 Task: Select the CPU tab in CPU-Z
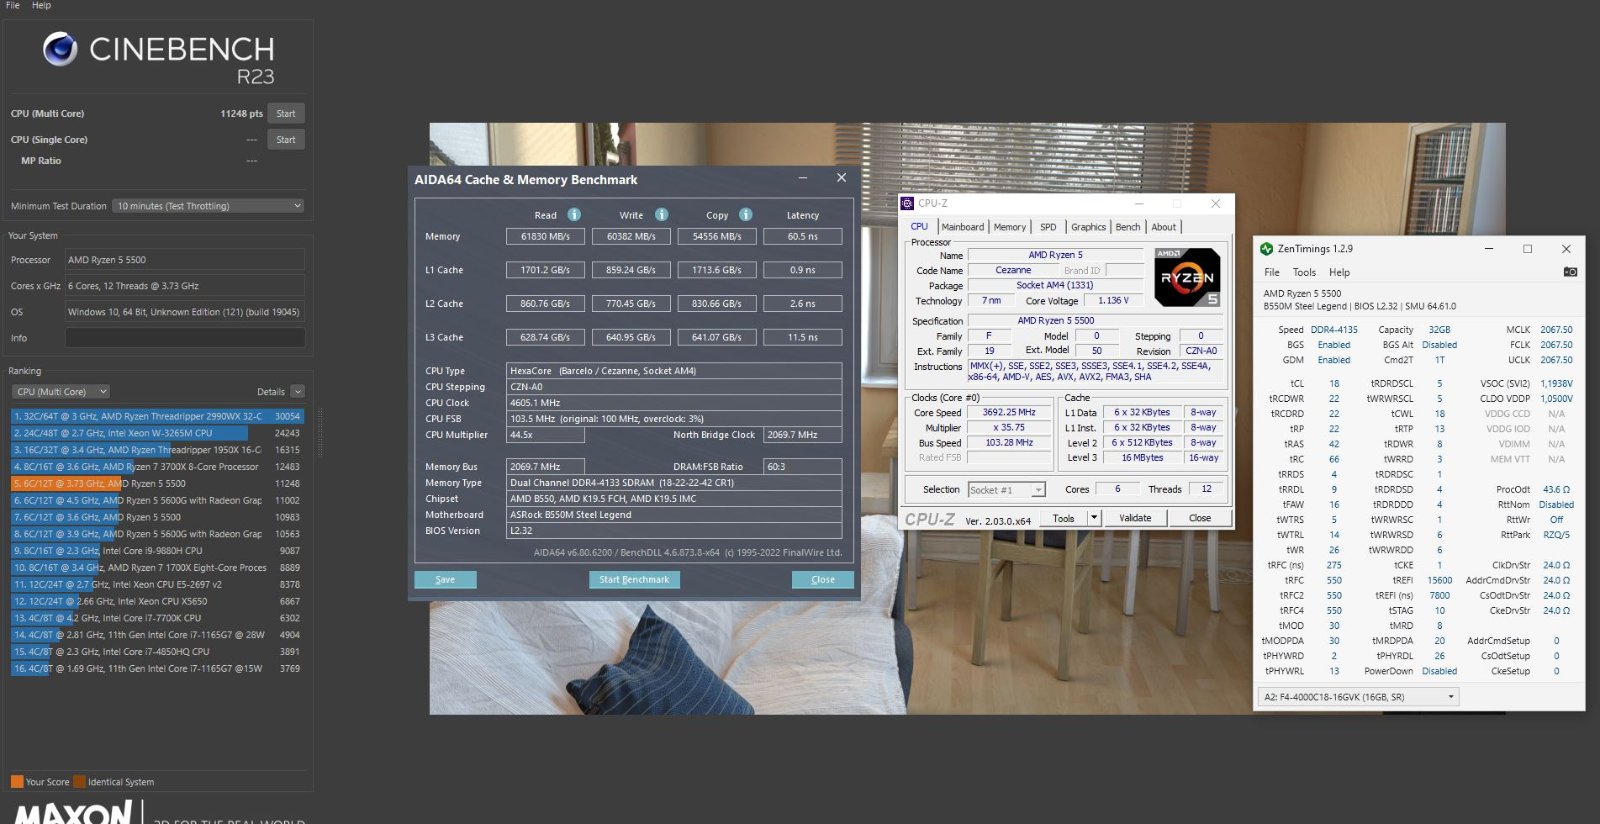click(x=919, y=227)
